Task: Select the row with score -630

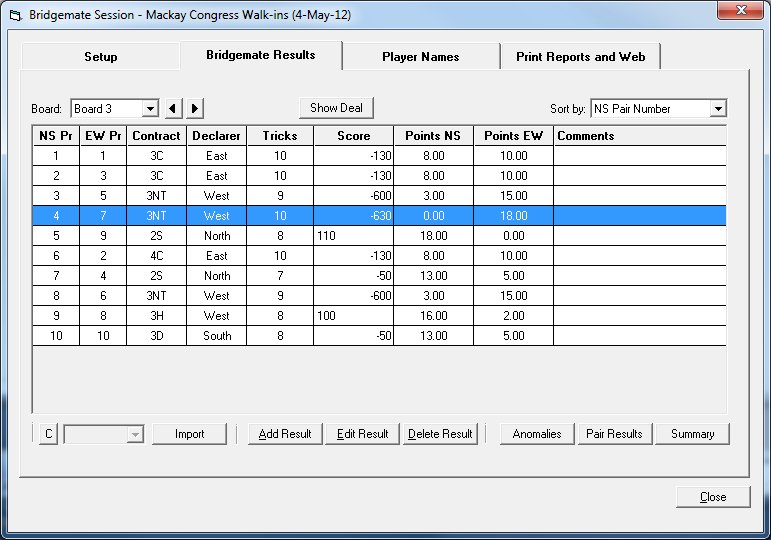Action: click(379, 216)
